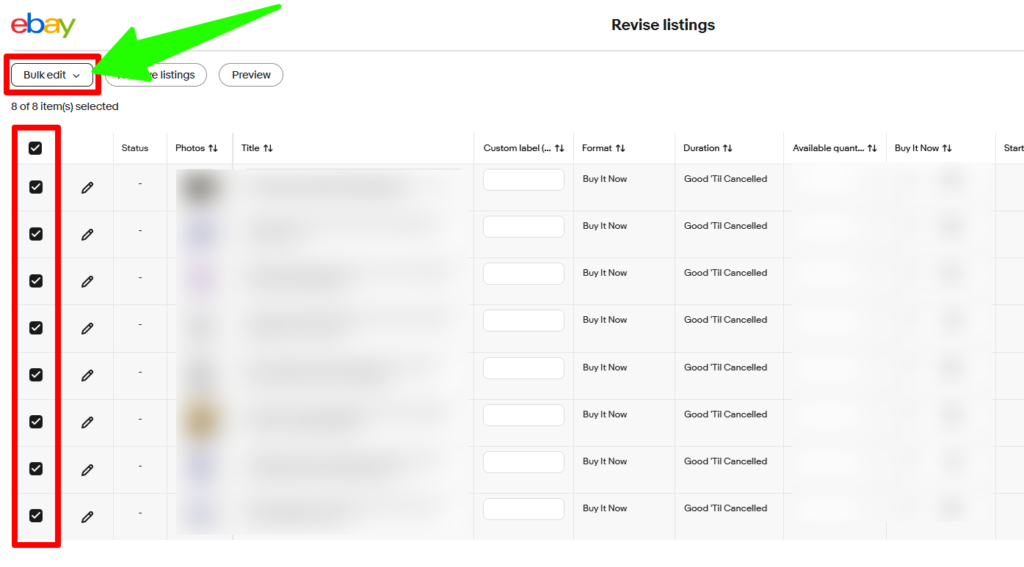Click the fourth row's Custom label field
The image size is (1024, 567).
coord(523,321)
